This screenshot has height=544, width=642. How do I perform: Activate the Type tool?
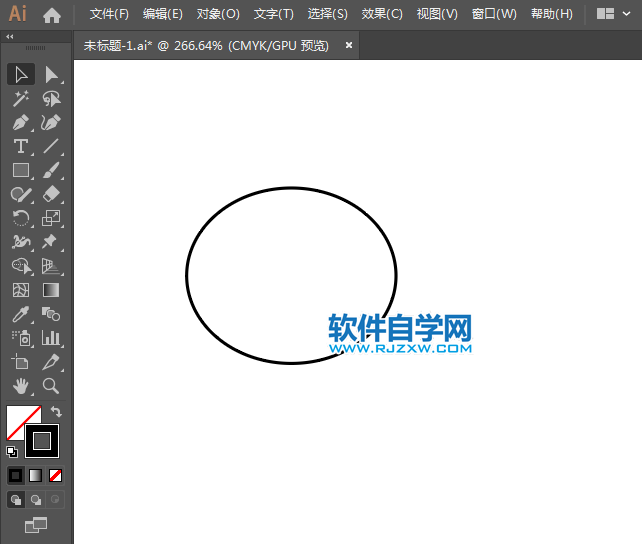20,147
